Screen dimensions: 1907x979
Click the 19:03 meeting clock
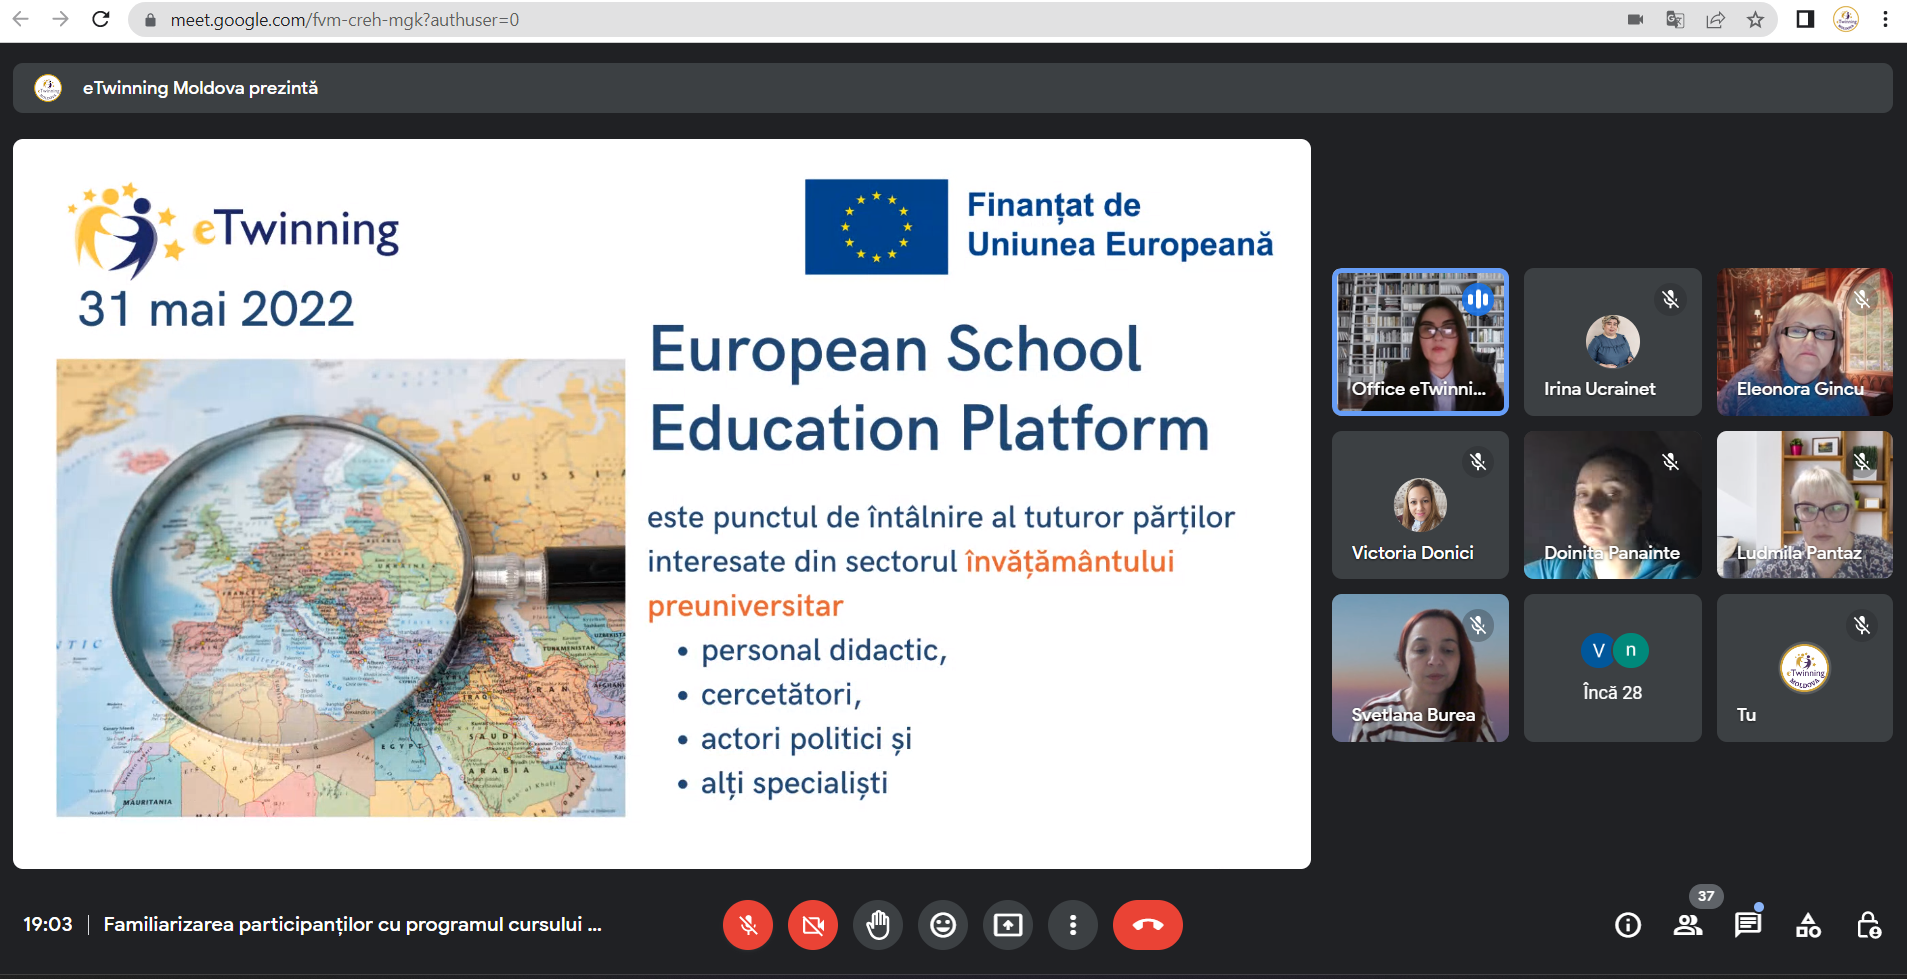tap(48, 925)
